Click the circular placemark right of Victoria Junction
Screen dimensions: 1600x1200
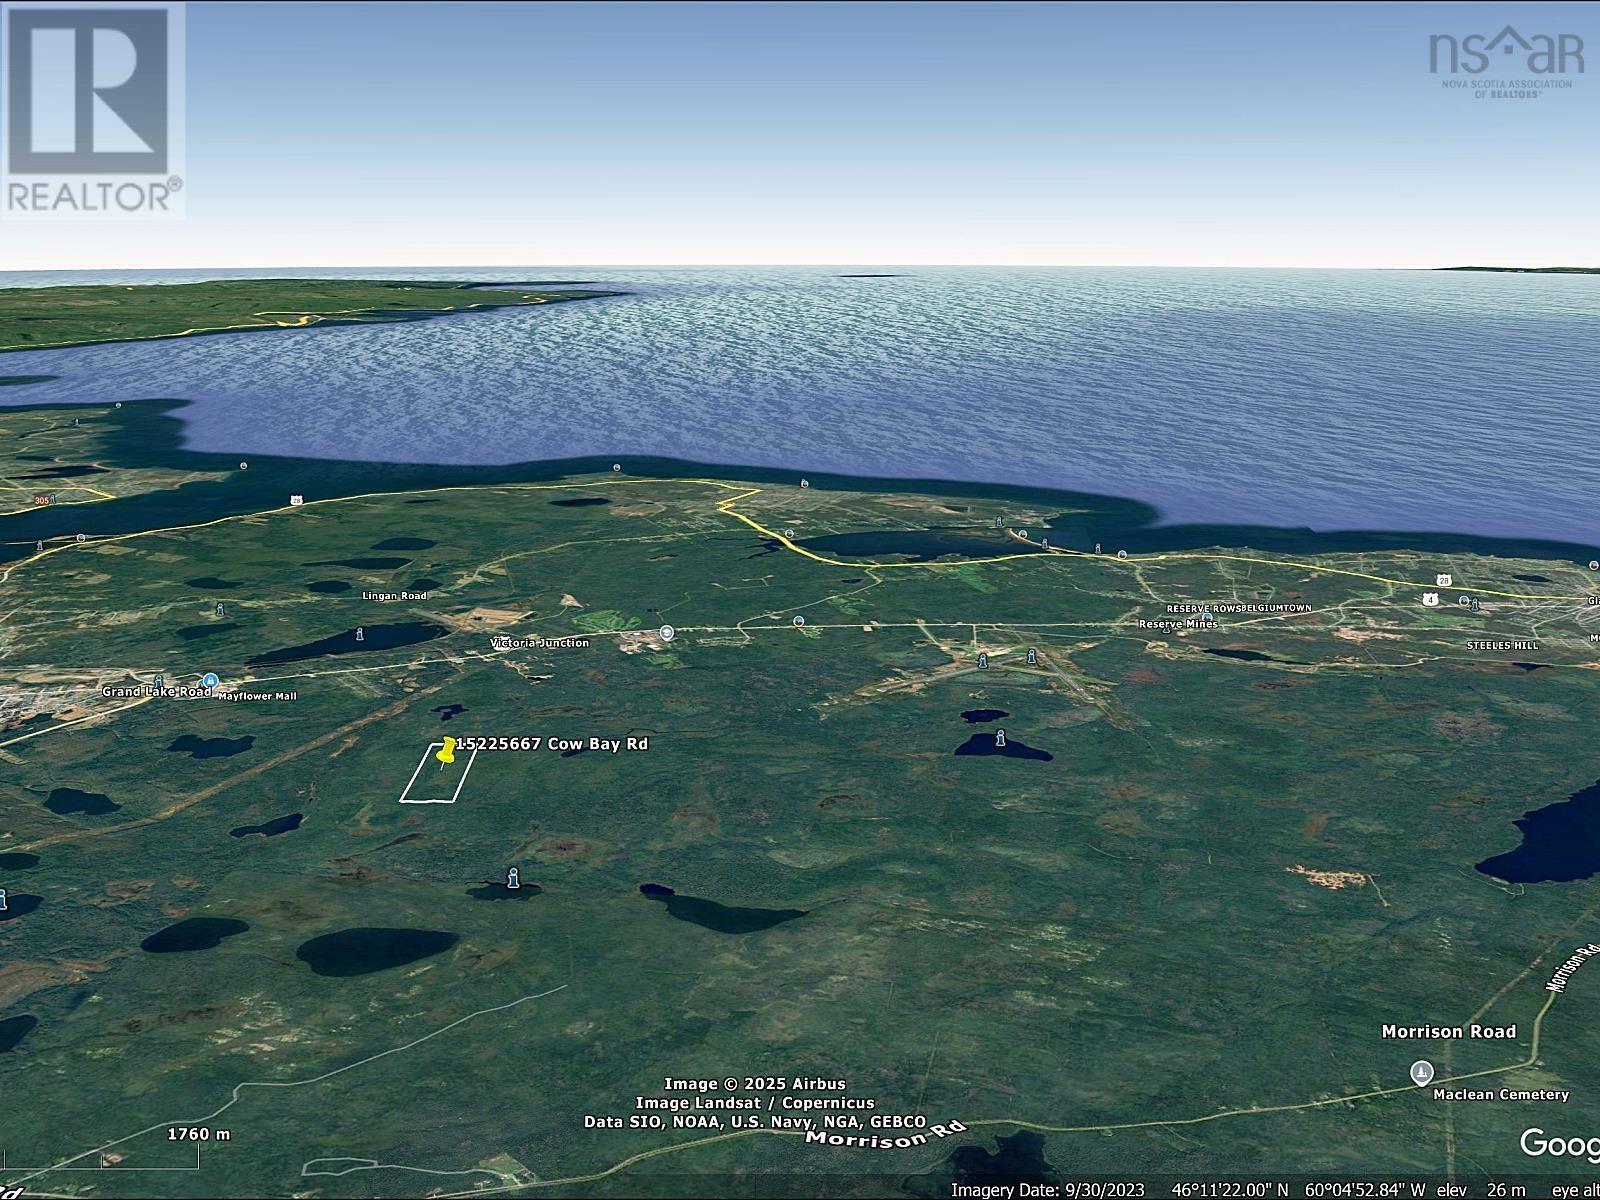pos(666,634)
